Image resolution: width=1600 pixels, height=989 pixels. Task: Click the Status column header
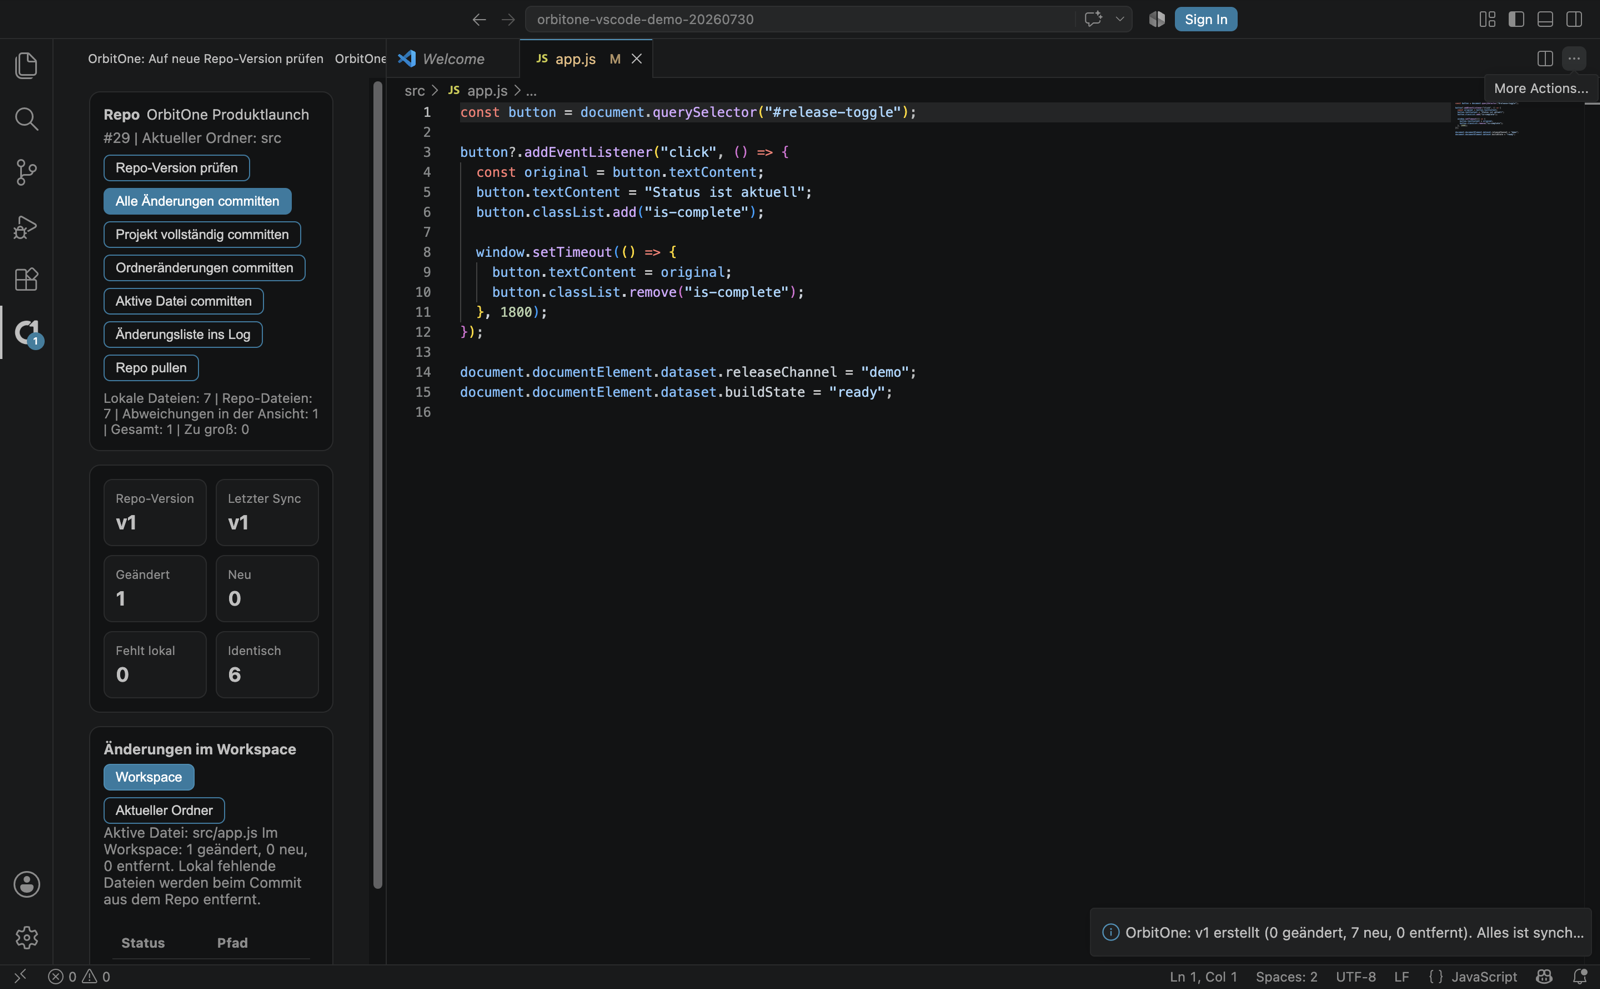click(x=143, y=943)
